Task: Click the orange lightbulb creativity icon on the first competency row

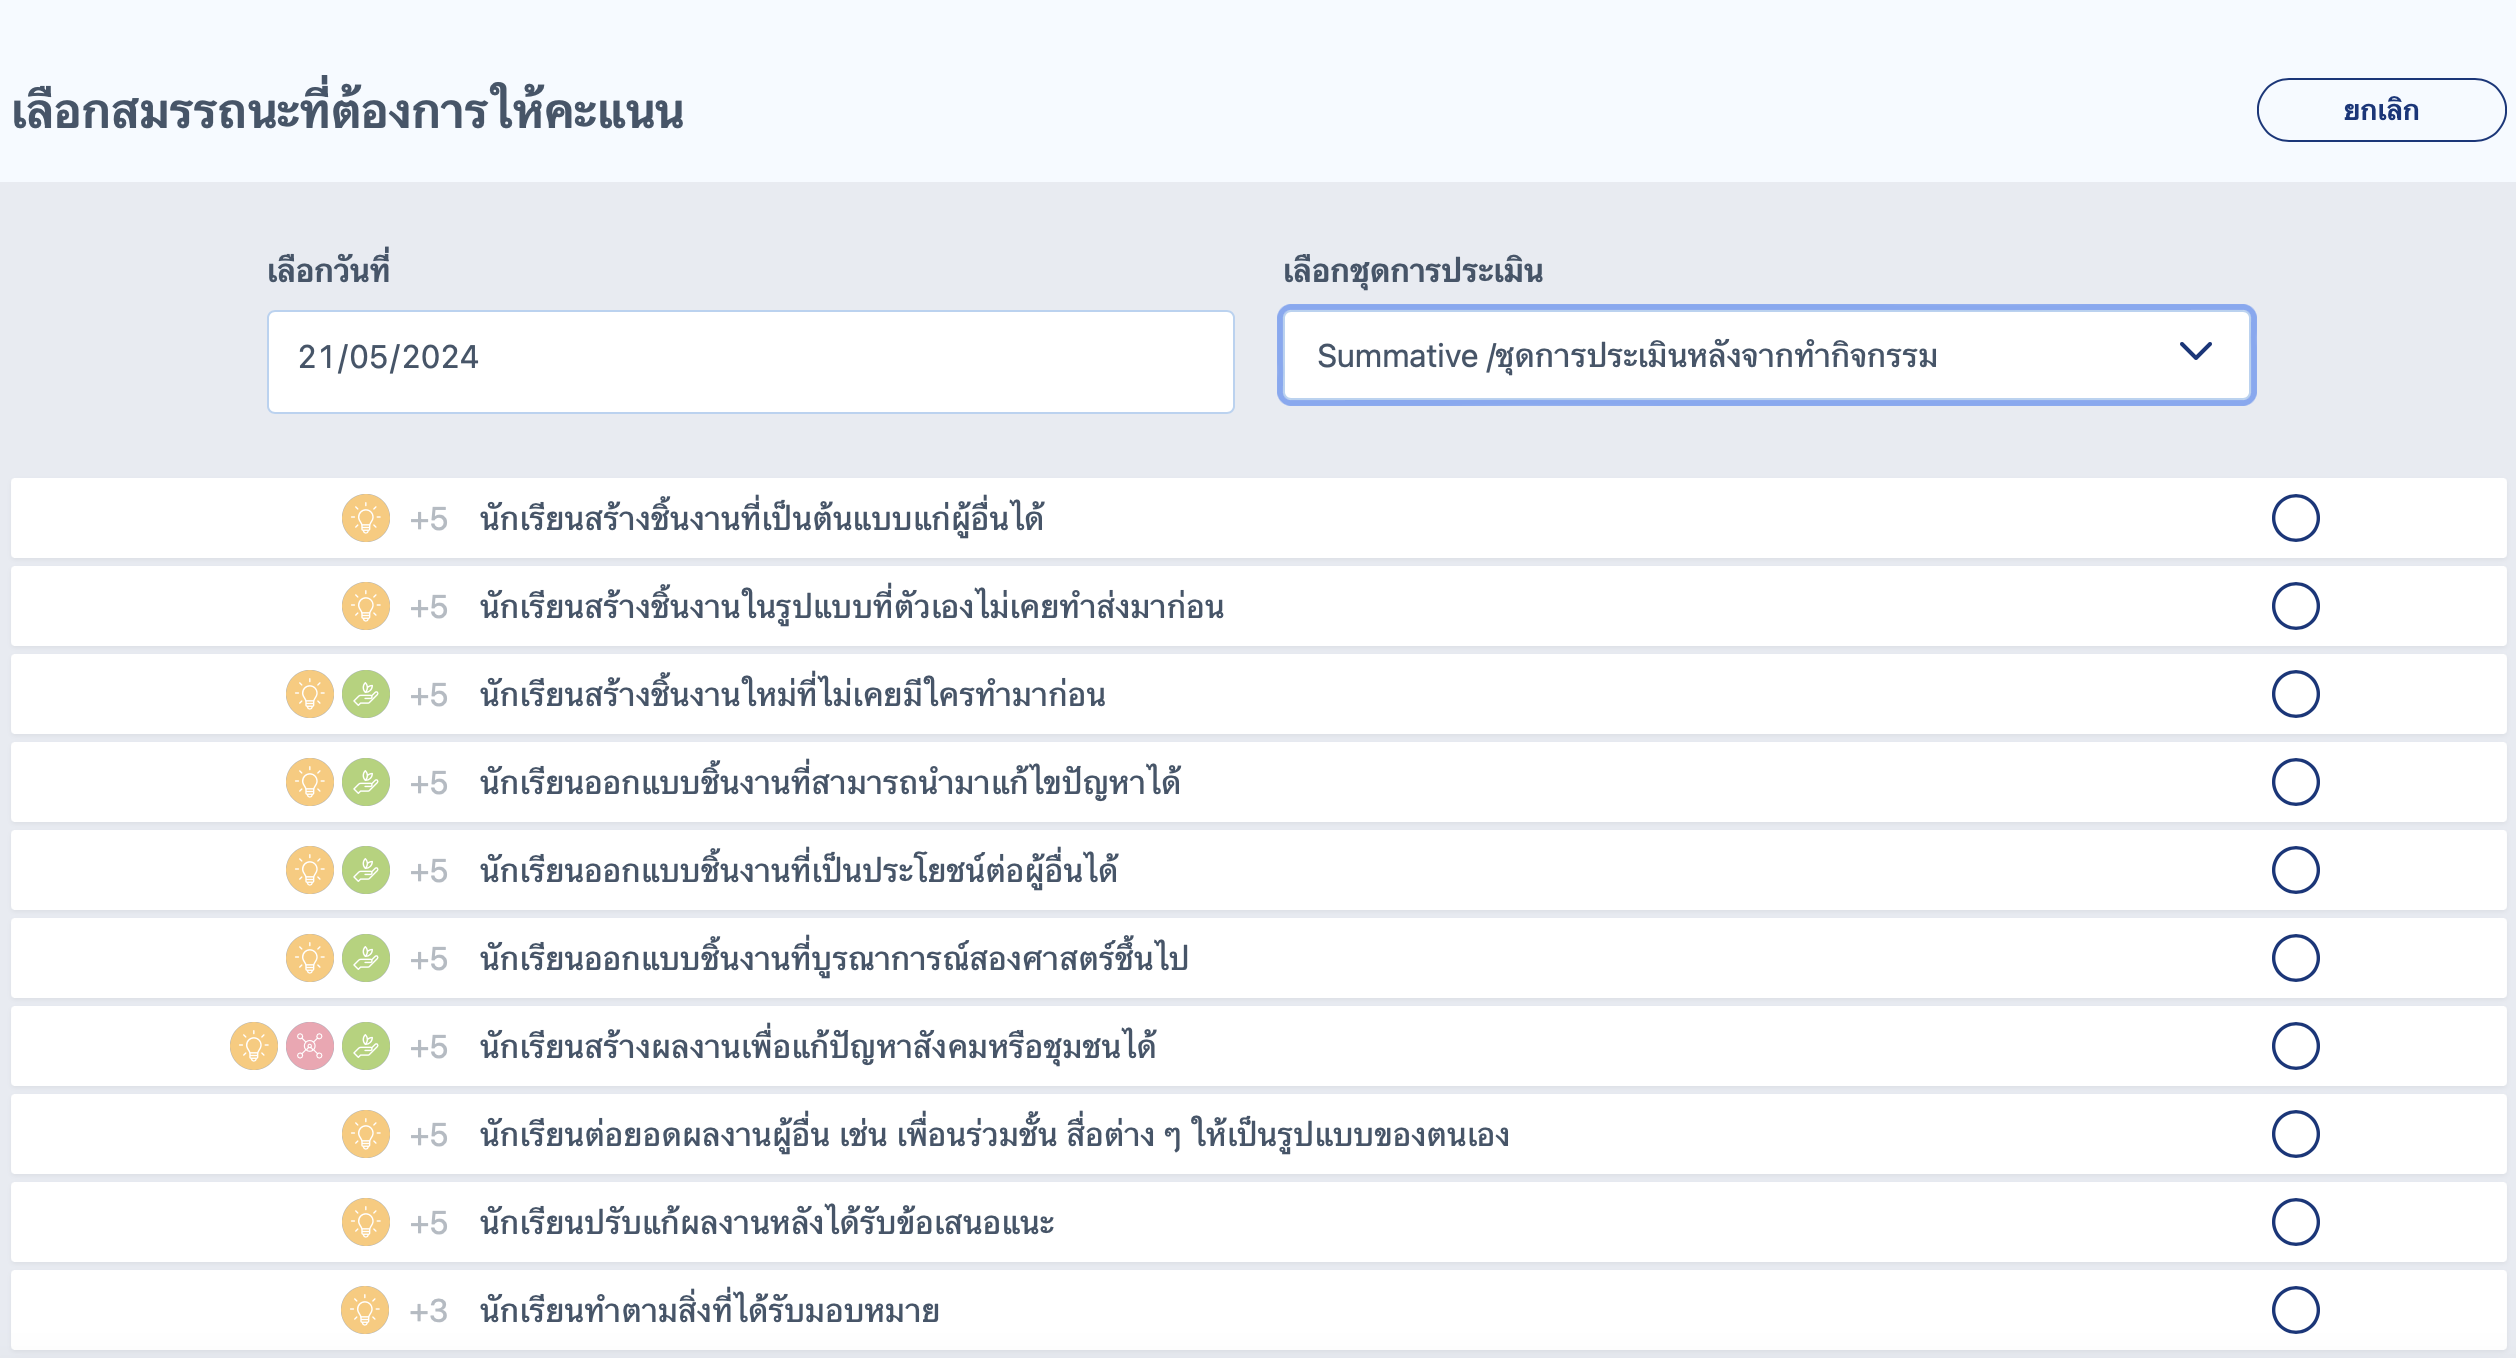Action: tap(367, 517)
